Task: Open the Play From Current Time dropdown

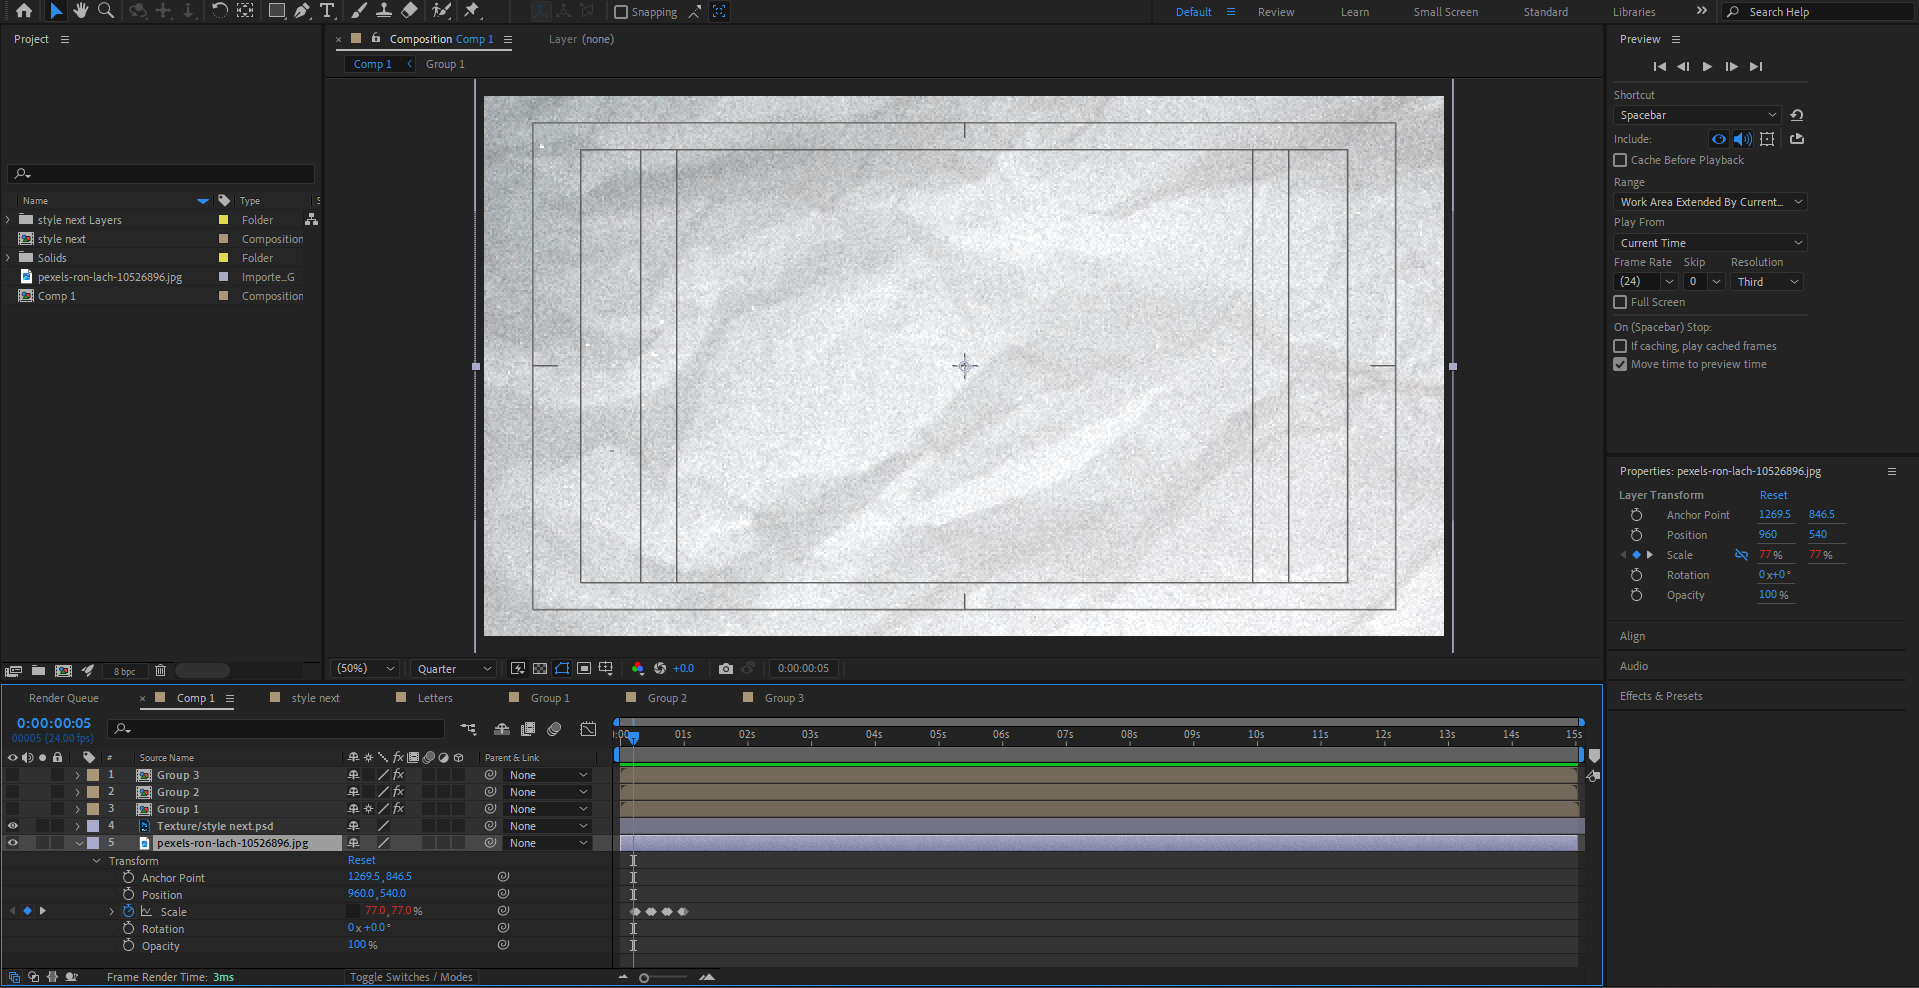Action: 1710,243
